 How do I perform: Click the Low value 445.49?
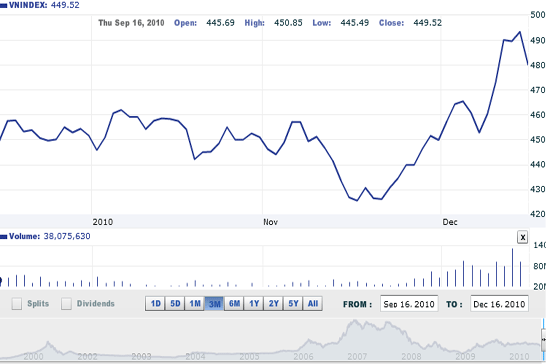(355, 23)
